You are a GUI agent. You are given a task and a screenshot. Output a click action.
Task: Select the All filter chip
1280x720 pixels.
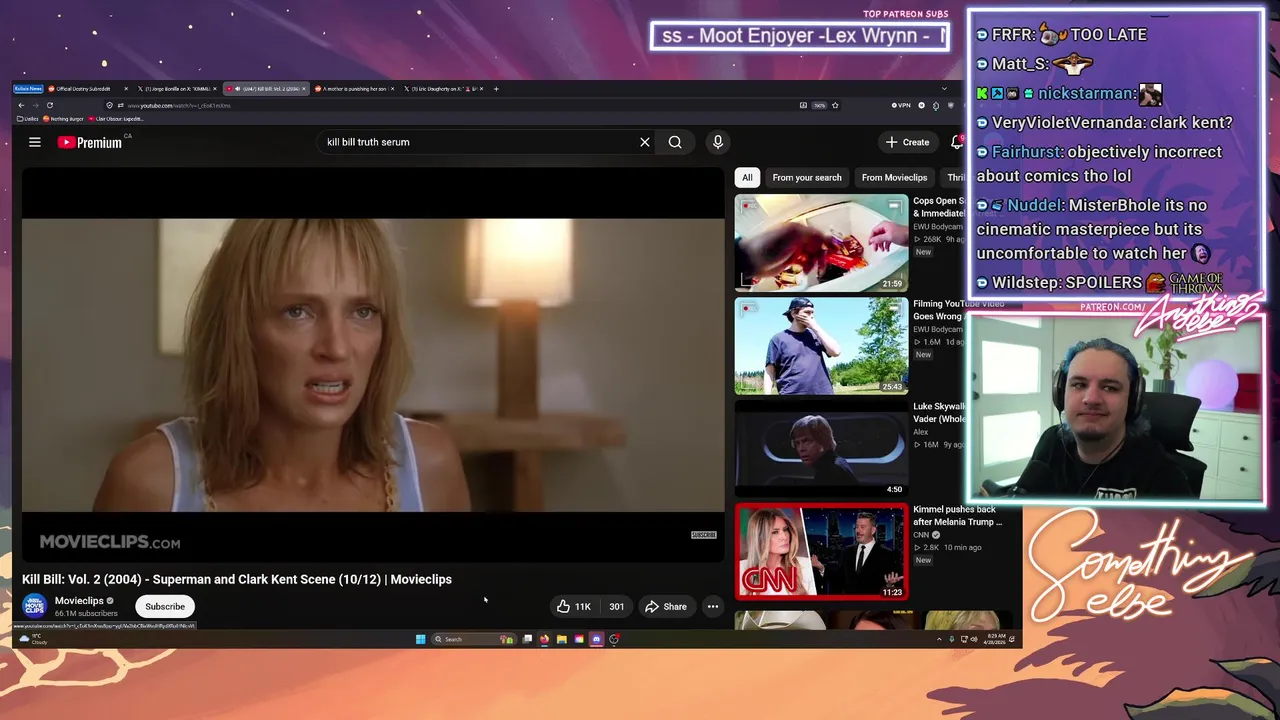point(747,177)
